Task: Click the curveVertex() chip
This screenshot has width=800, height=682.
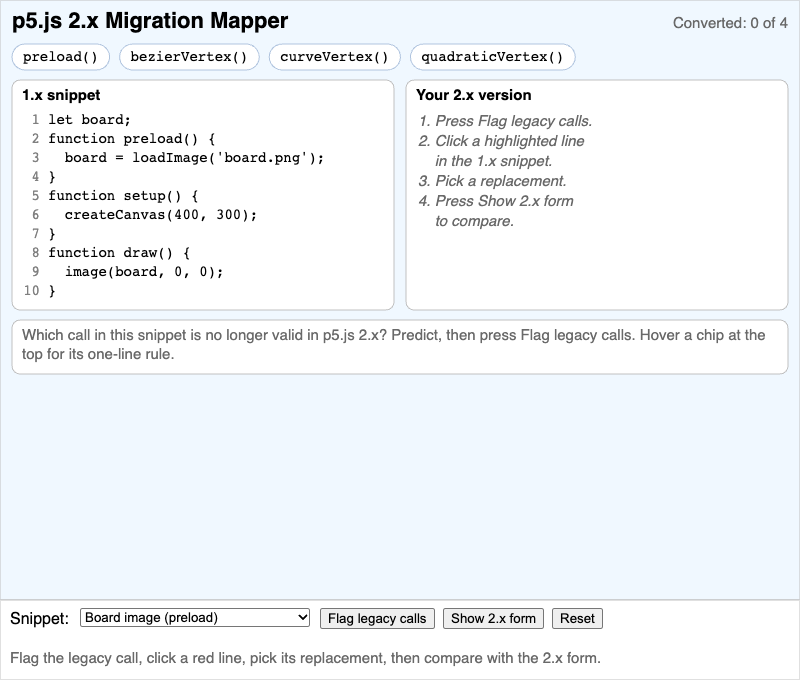Action: pyautogui.click(x=334, y=57)
